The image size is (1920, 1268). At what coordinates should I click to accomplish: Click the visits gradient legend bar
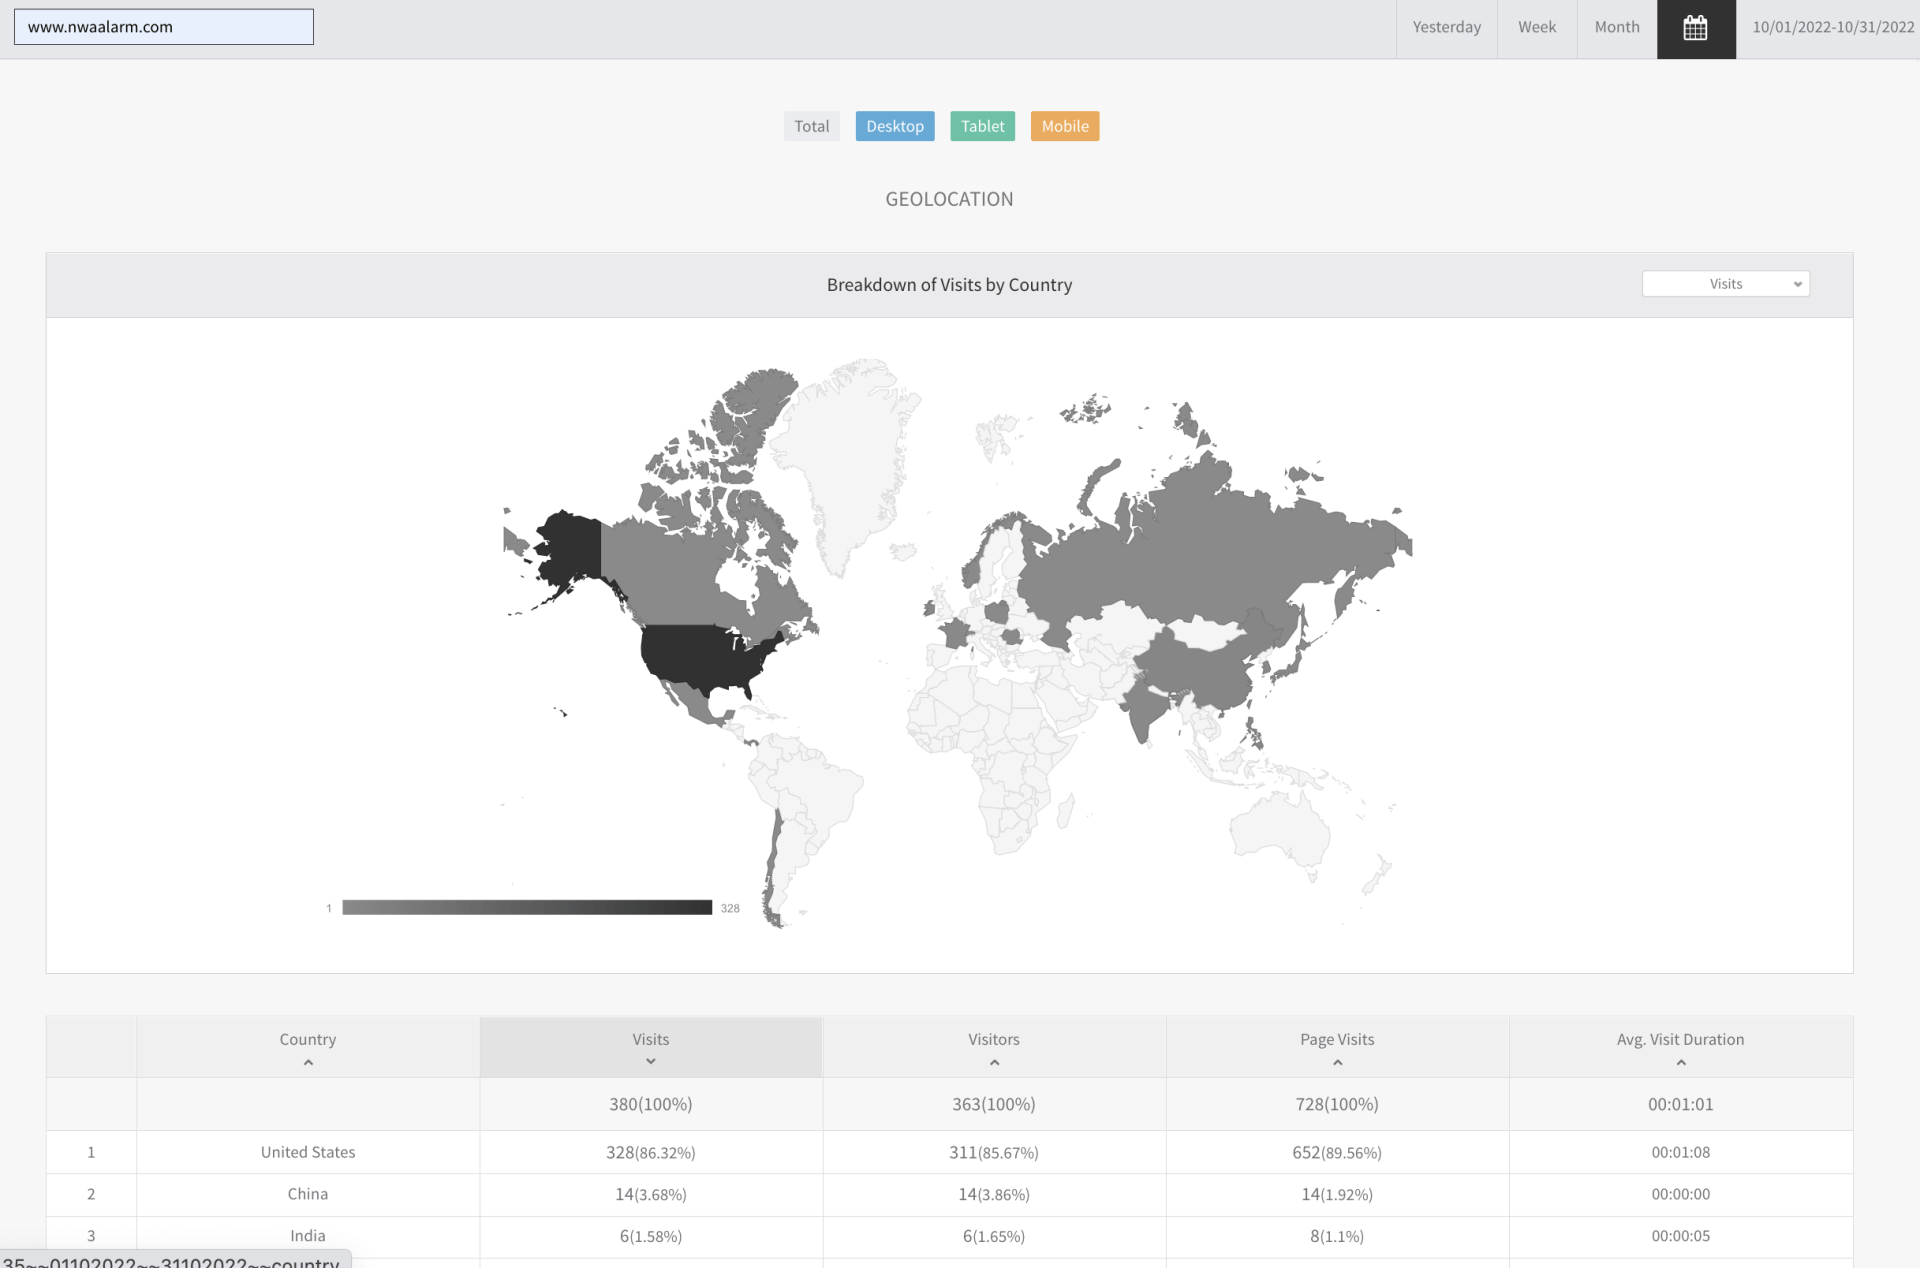pos(527,907)
